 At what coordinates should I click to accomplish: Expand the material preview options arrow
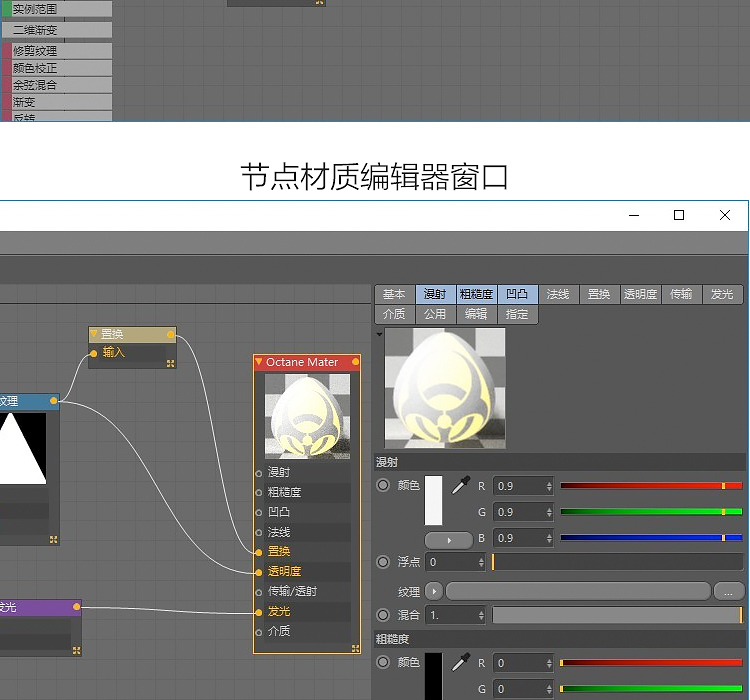tap(379, 334)
